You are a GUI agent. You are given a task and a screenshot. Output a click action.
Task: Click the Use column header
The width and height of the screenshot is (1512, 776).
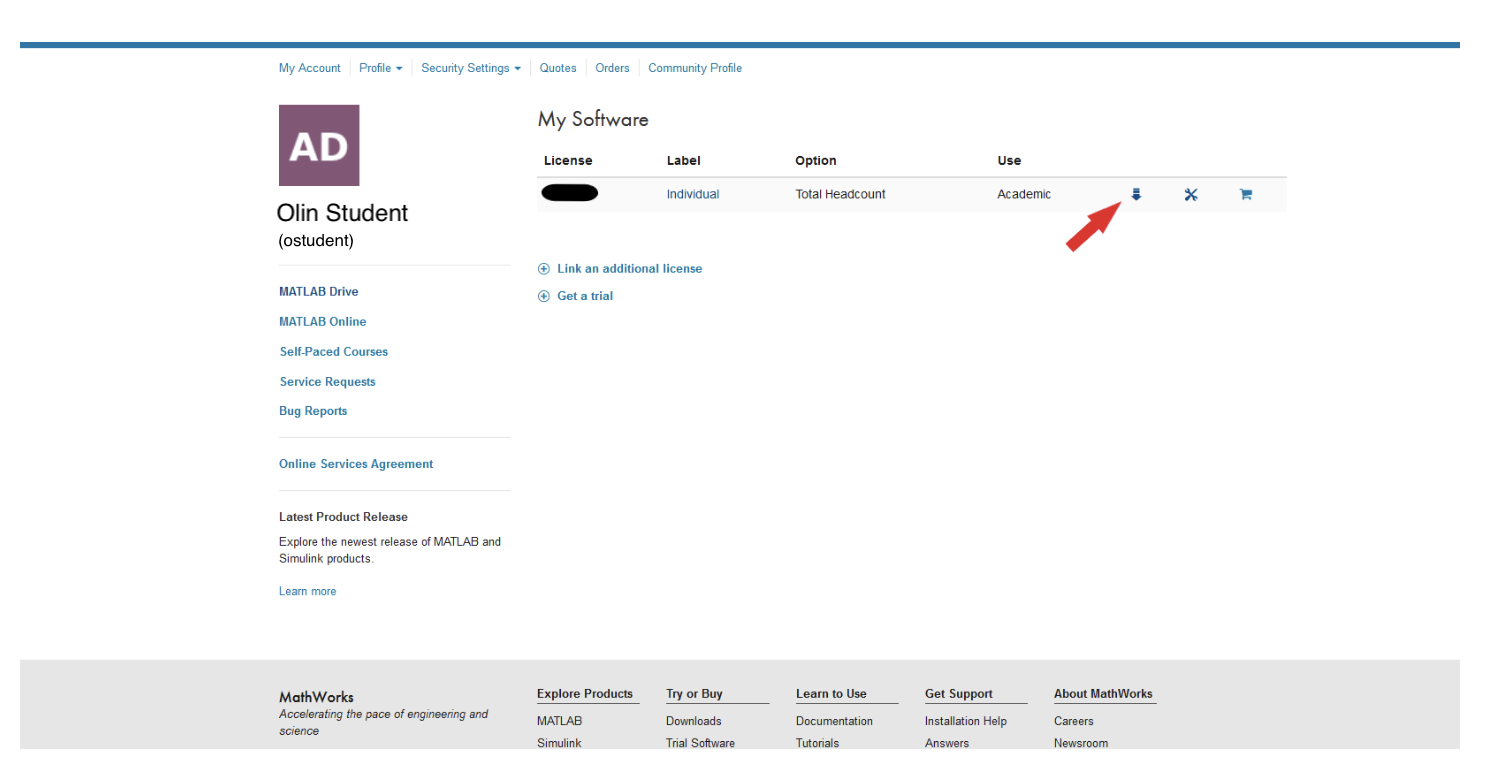pos(1009,160)
